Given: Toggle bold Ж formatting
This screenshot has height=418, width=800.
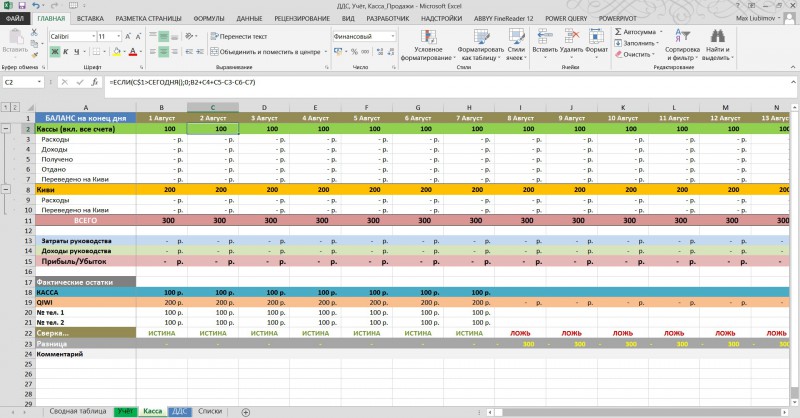Looking at the screenshot, I should pos(55,52).
